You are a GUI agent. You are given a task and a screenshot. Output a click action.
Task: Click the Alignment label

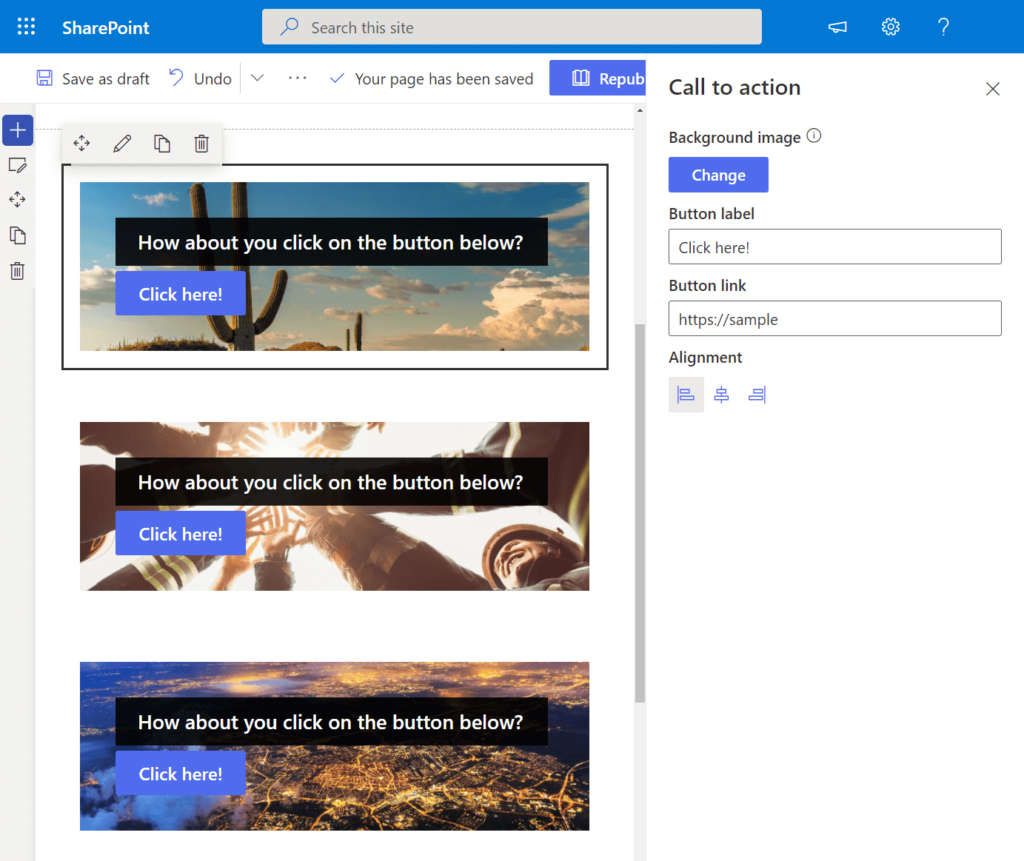705,357
